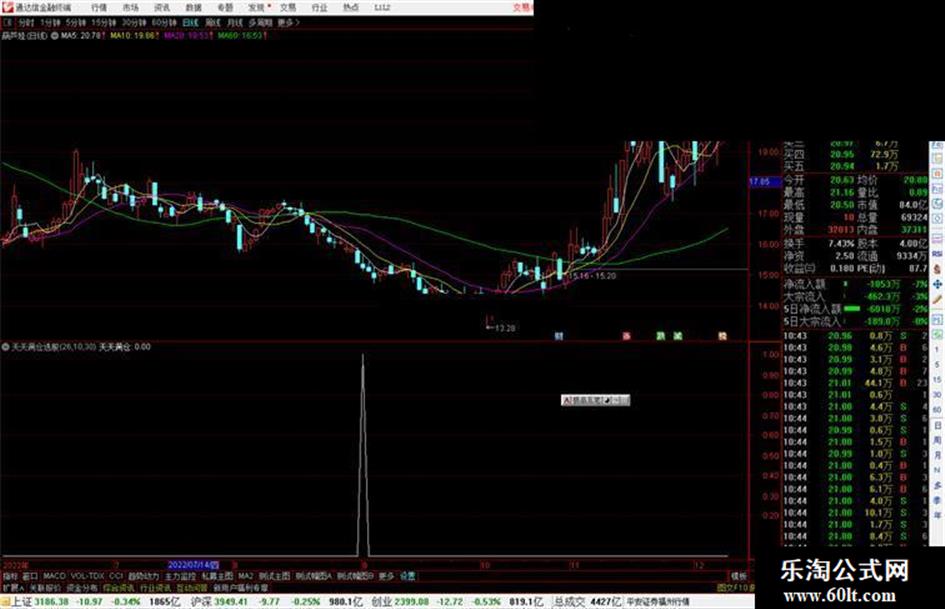Click the round icon beside the MA5 label
The height and width of the screenshot is (609, 945).
tap(55, 36)
